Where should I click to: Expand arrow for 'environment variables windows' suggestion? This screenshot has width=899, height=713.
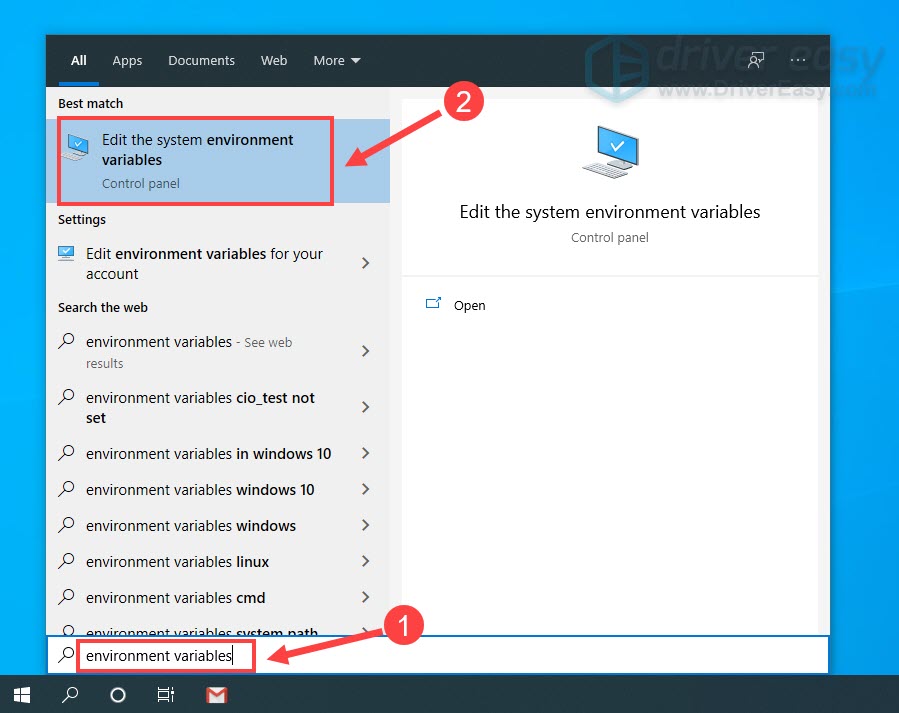pos(365,525)
